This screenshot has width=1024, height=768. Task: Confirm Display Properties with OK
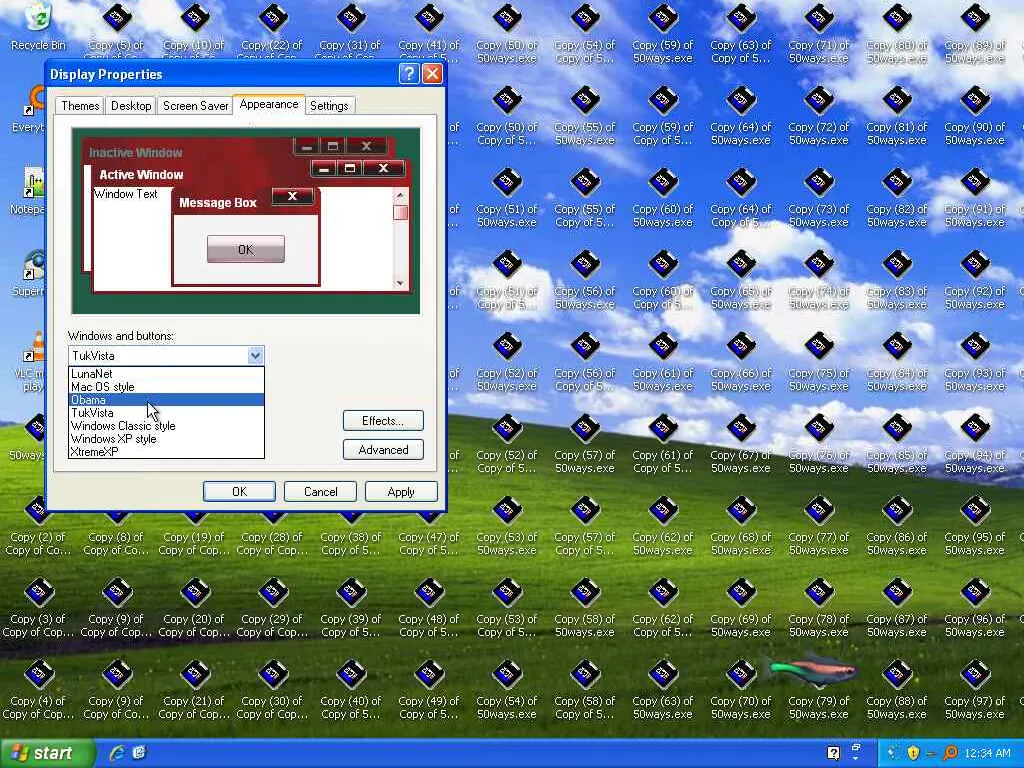tap(239, 491)
